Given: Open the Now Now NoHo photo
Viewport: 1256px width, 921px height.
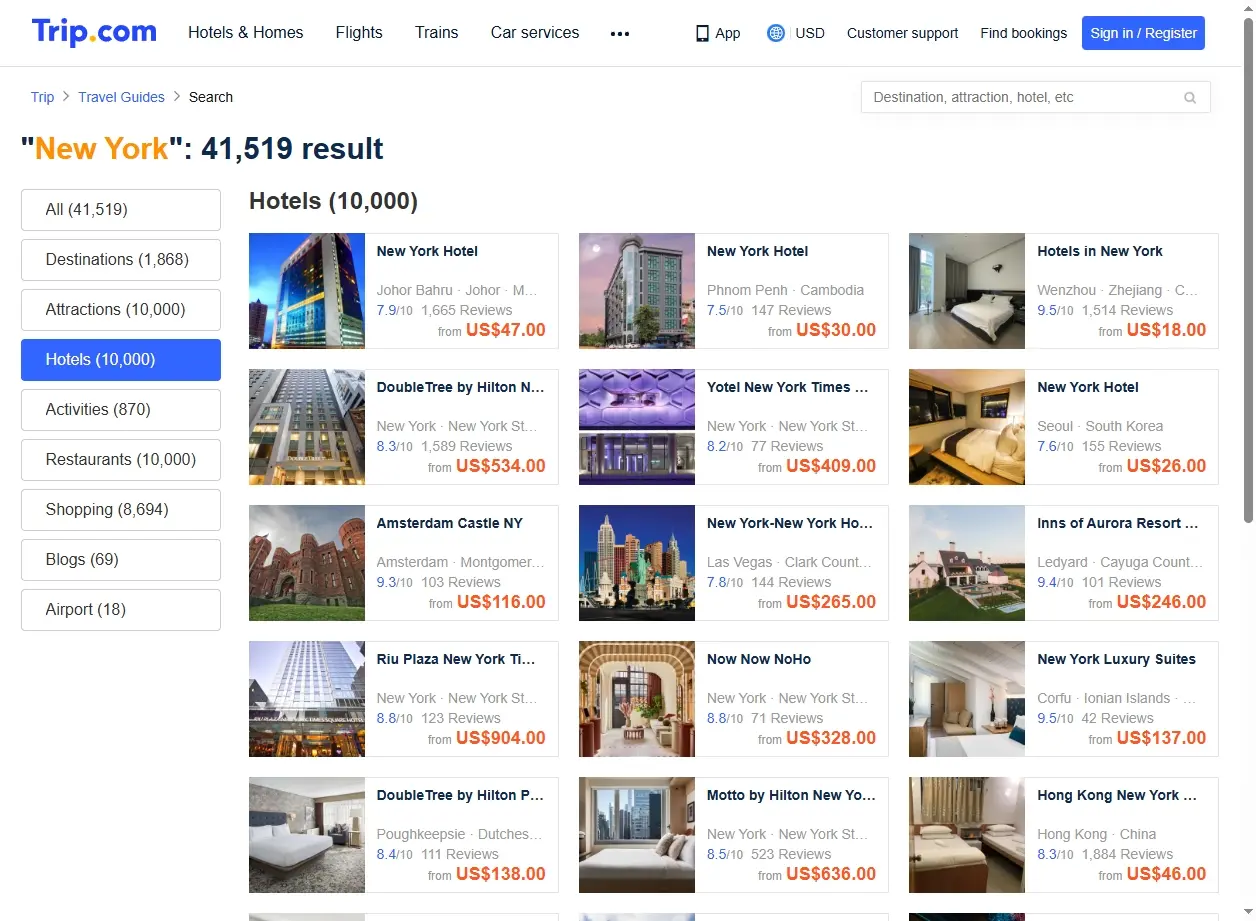Looking at the screenshot, I should tap(637, 699).
